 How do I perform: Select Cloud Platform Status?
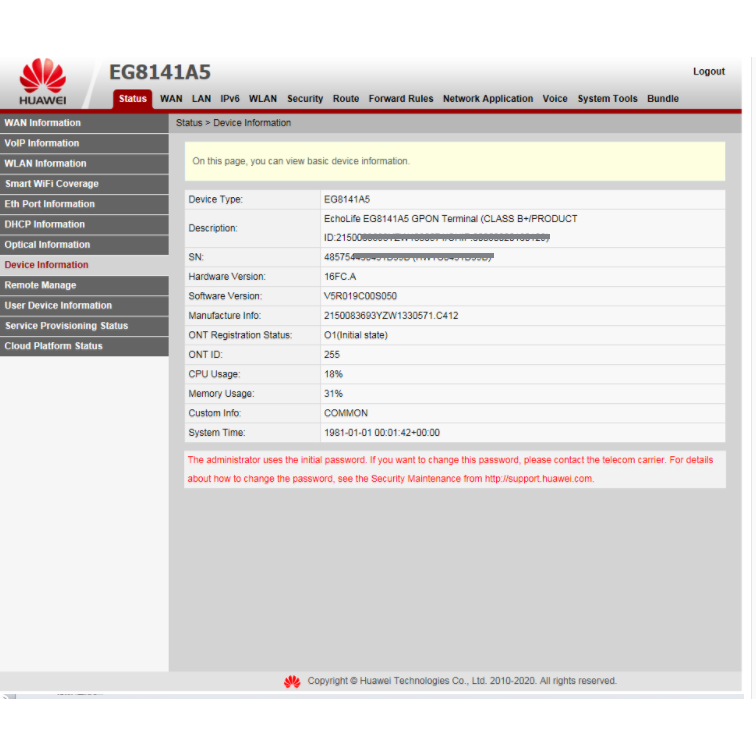(x=84, y=346)
